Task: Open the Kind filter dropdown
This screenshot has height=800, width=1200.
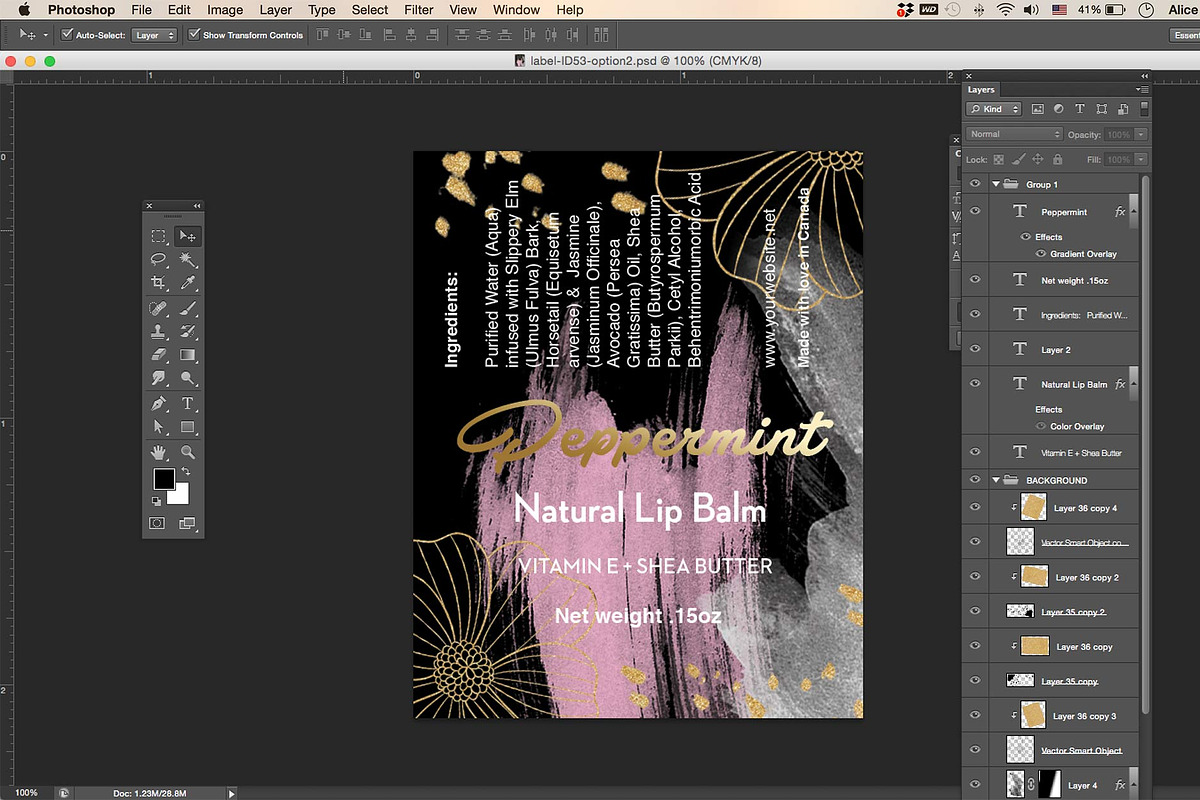Action: coord(994,109)
